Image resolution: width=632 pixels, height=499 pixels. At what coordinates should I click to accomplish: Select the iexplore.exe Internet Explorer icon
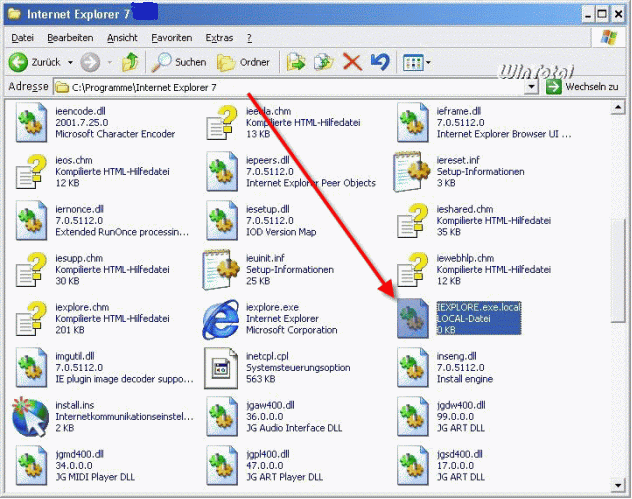point(221,319)
